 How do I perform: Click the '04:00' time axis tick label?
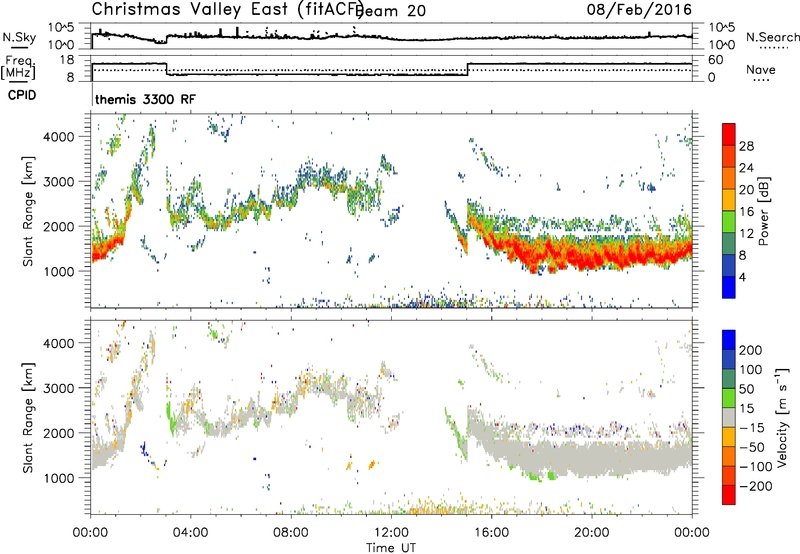(x=191, y=533)
